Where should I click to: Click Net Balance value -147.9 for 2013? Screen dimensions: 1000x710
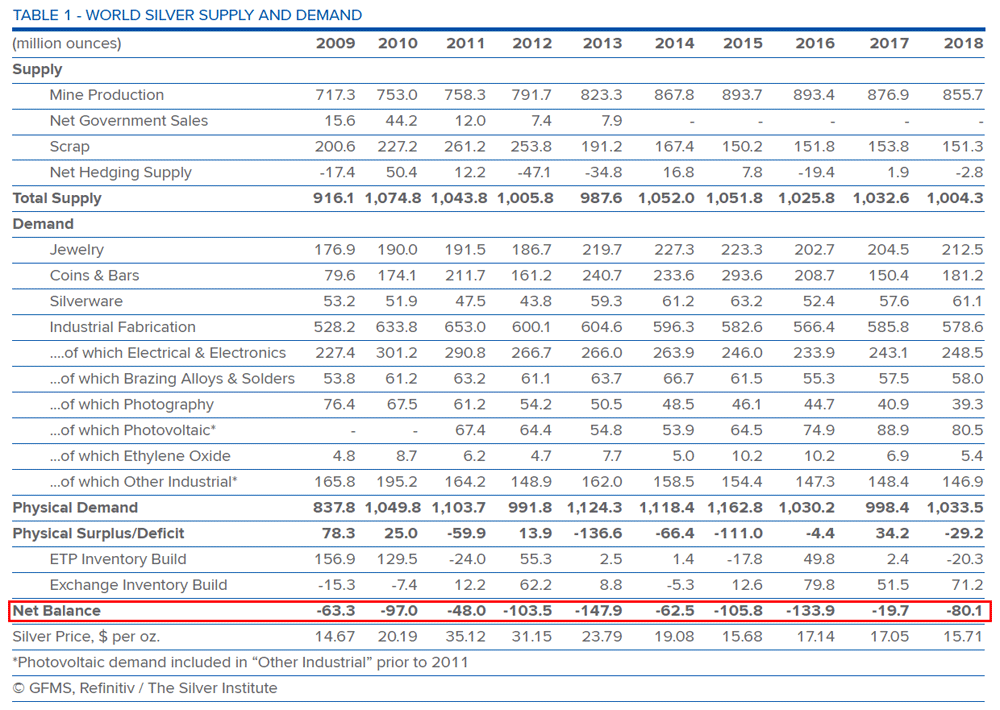click(600, 611)
